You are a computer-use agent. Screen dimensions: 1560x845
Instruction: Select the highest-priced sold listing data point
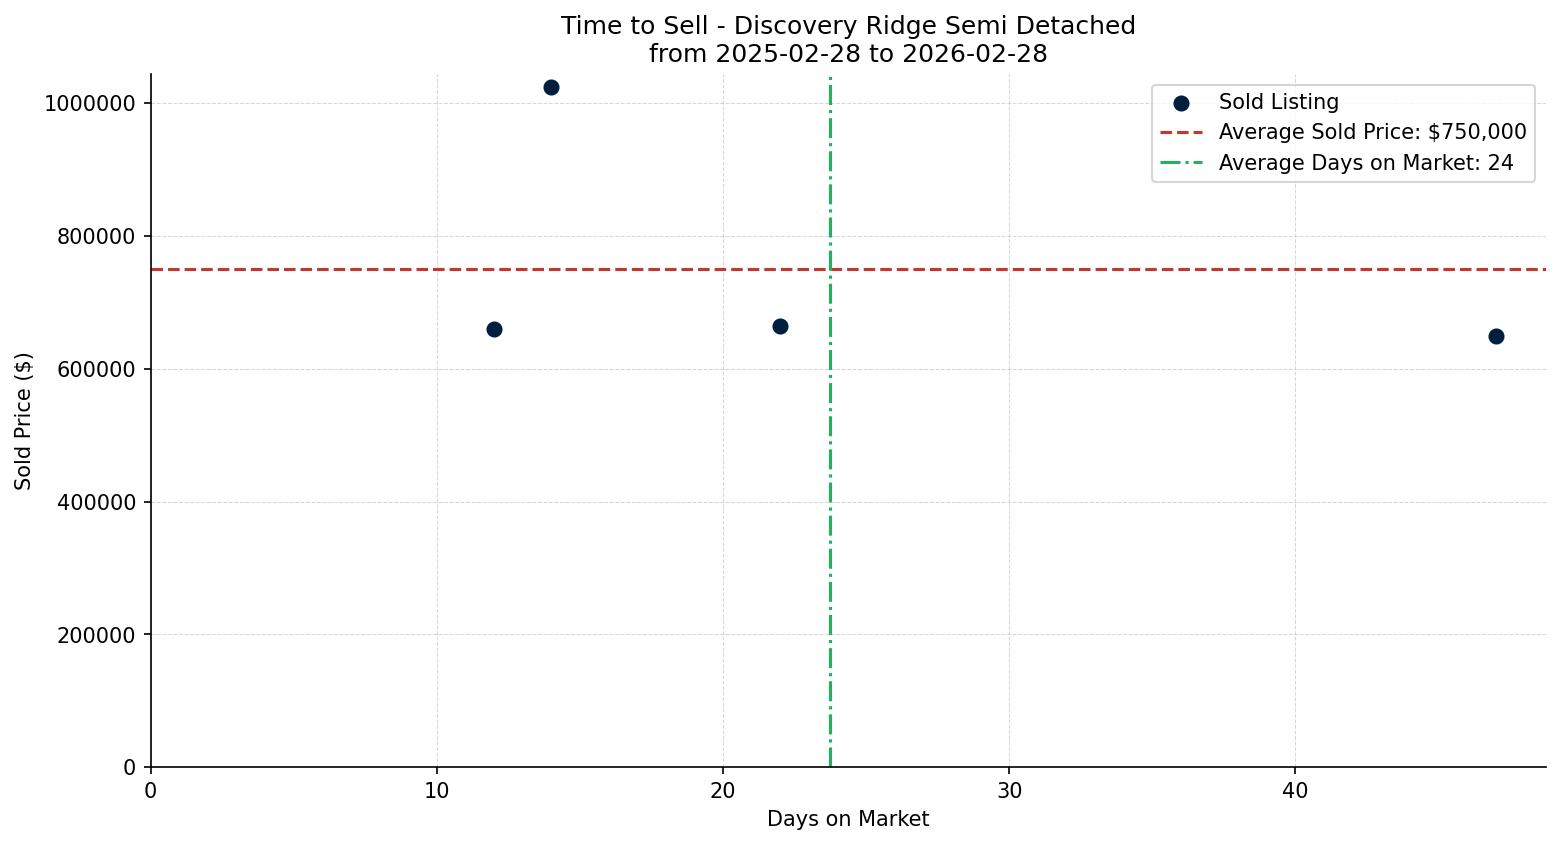[552, 87]
